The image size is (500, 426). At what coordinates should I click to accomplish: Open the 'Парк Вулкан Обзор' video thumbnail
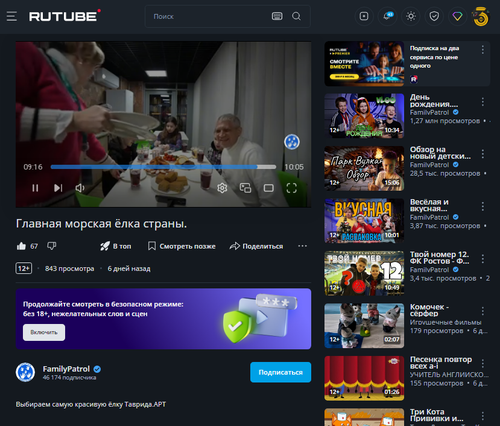(364, 168)
